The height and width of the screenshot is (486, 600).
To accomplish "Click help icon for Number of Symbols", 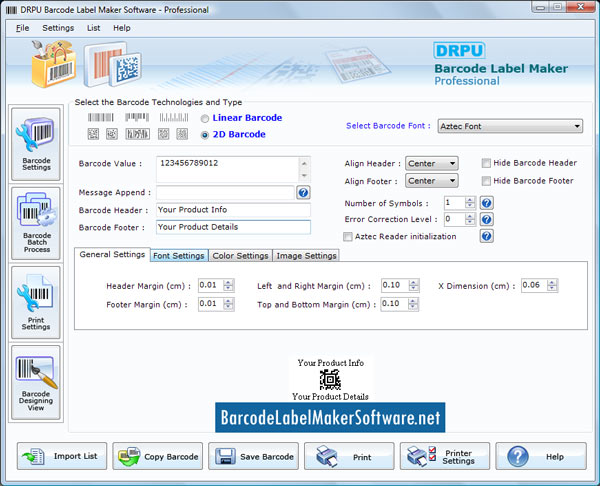I will pyautogui.click(x=486, y=203).
